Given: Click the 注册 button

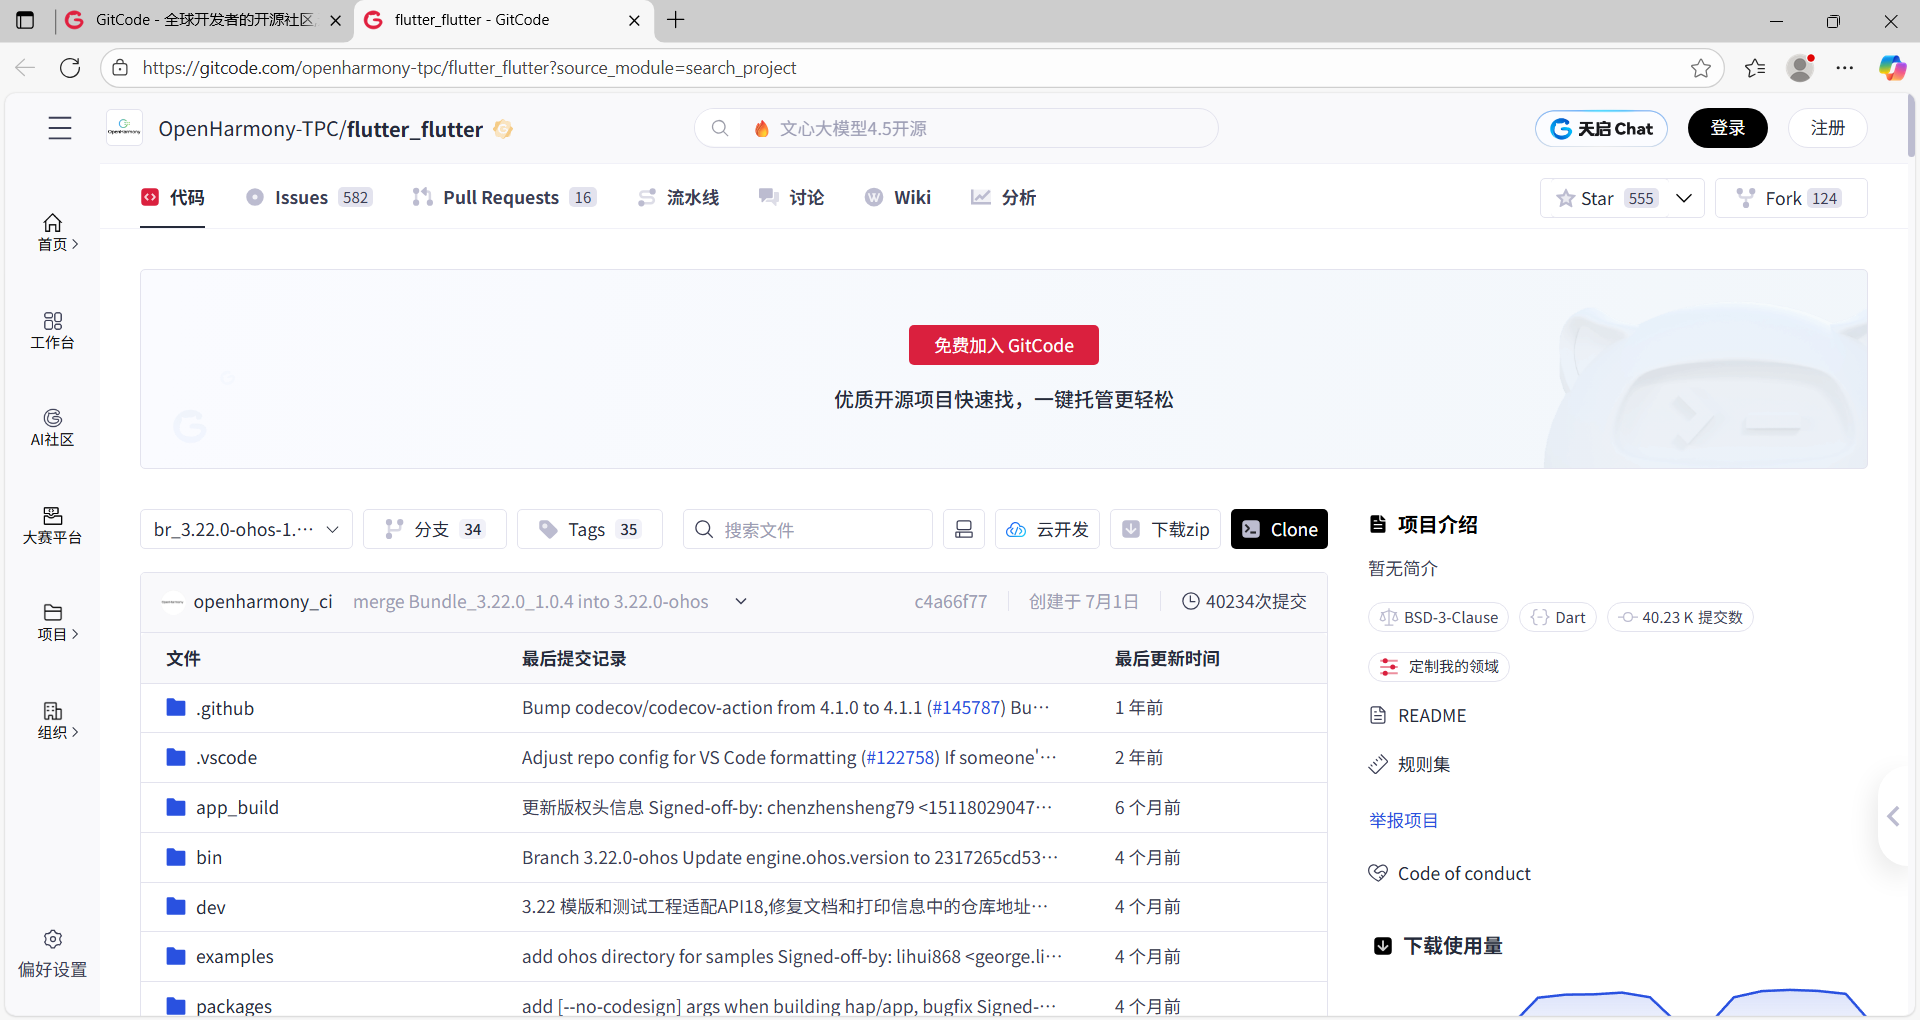Looking at the screenshot, I should click(1828, 128).
